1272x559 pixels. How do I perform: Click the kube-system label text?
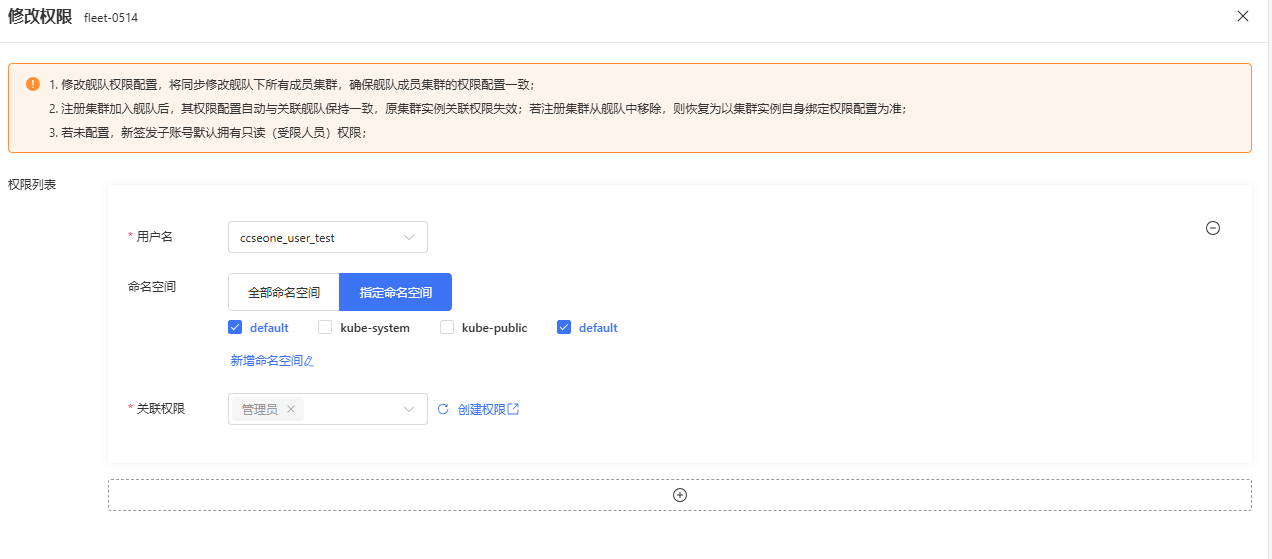coord(375,327)
